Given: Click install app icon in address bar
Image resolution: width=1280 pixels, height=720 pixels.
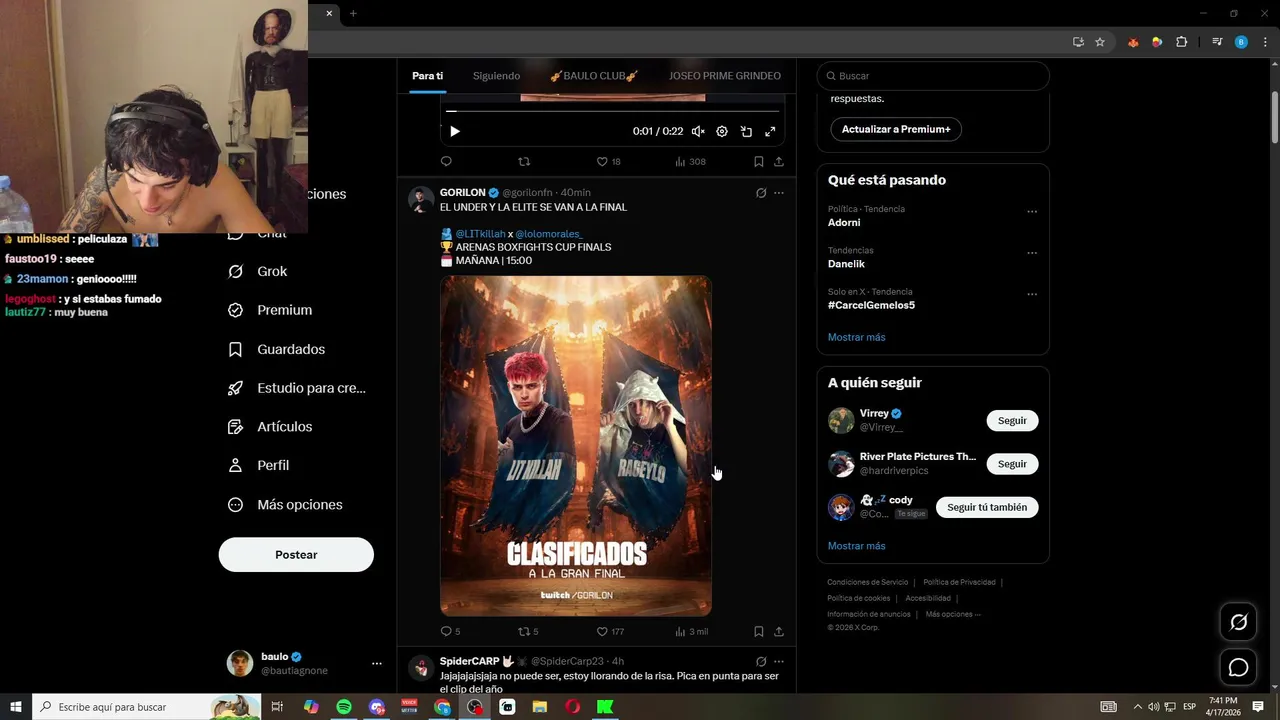Looking at the screenshot, I should tap(1078, 42).
